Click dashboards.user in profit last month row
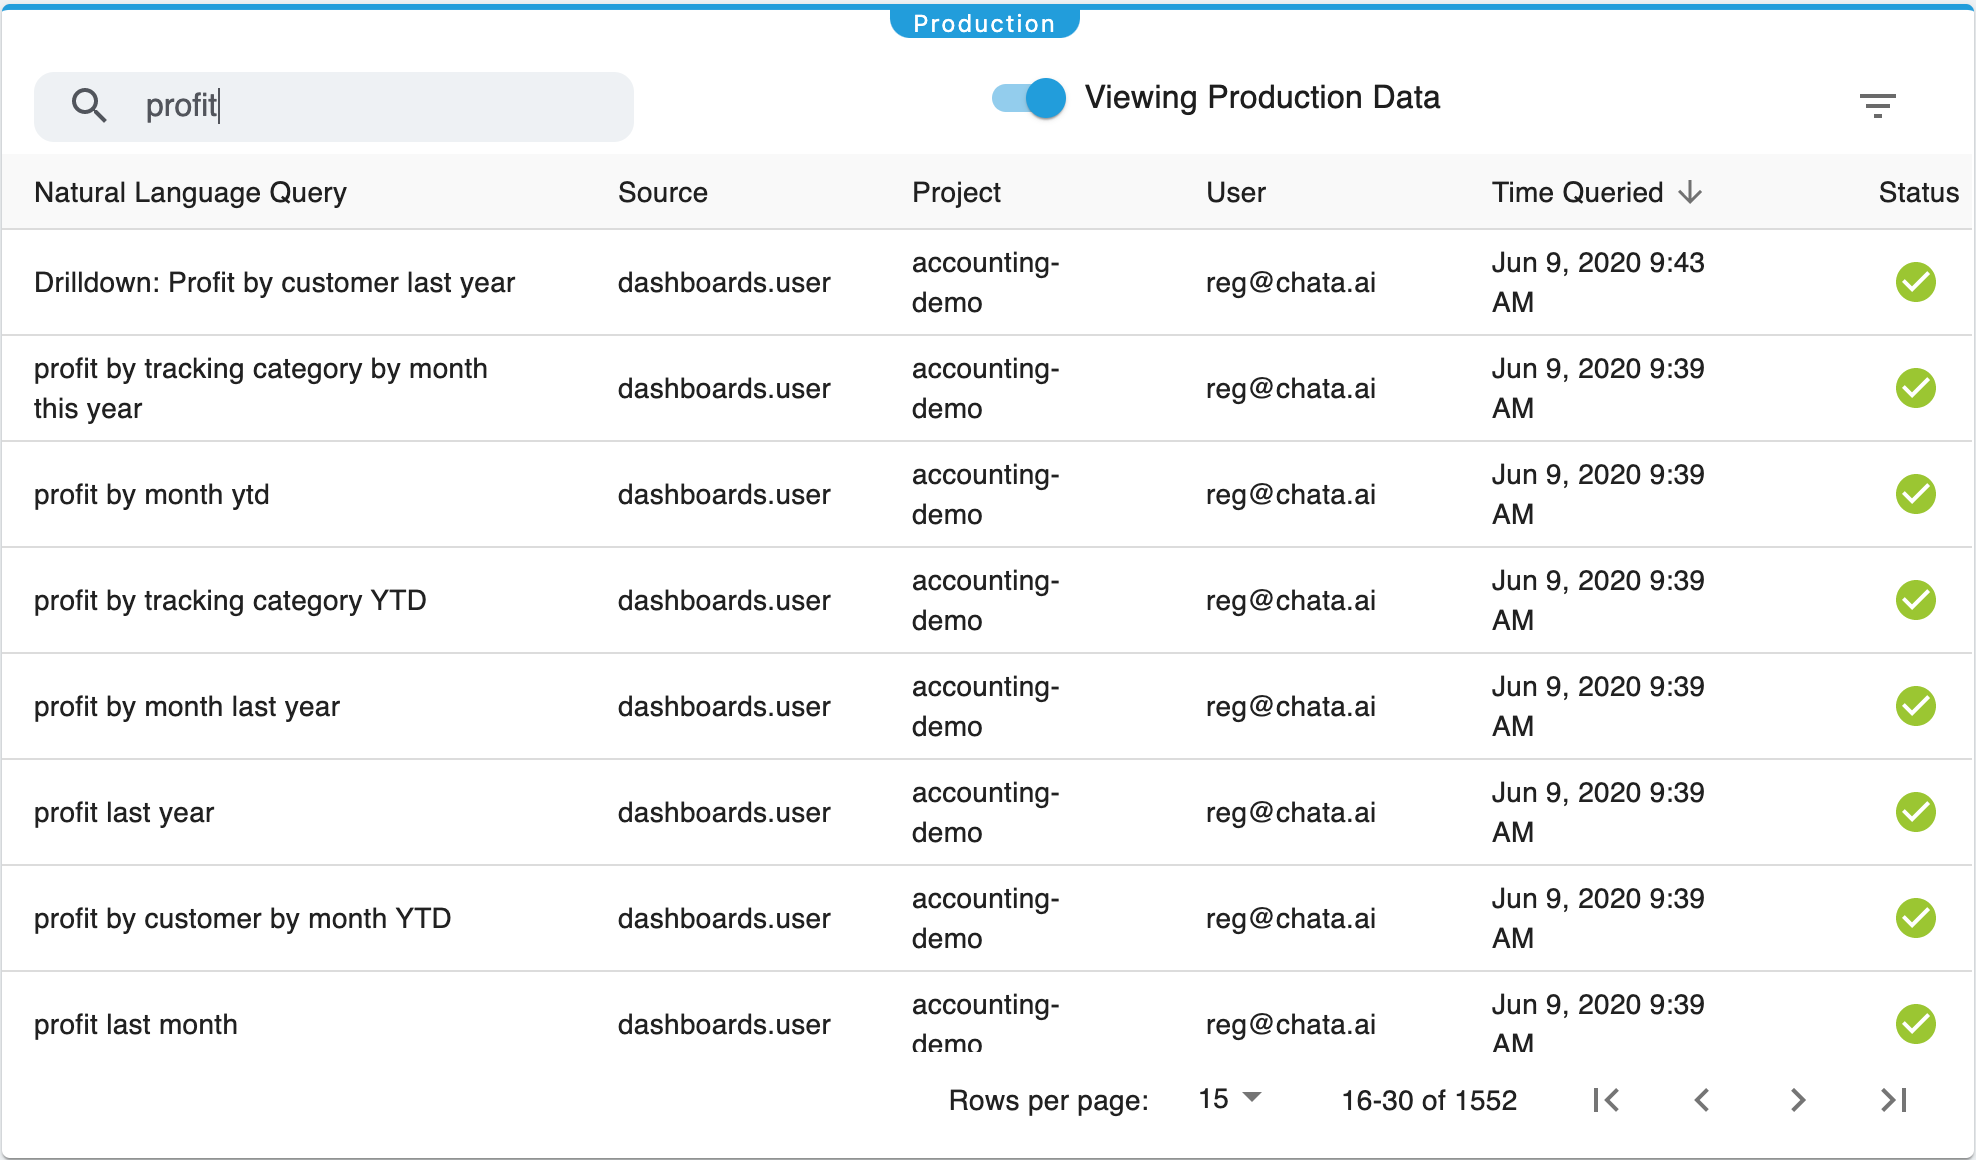Viewport: 1976px width, 1160px height. [724, 1025]
